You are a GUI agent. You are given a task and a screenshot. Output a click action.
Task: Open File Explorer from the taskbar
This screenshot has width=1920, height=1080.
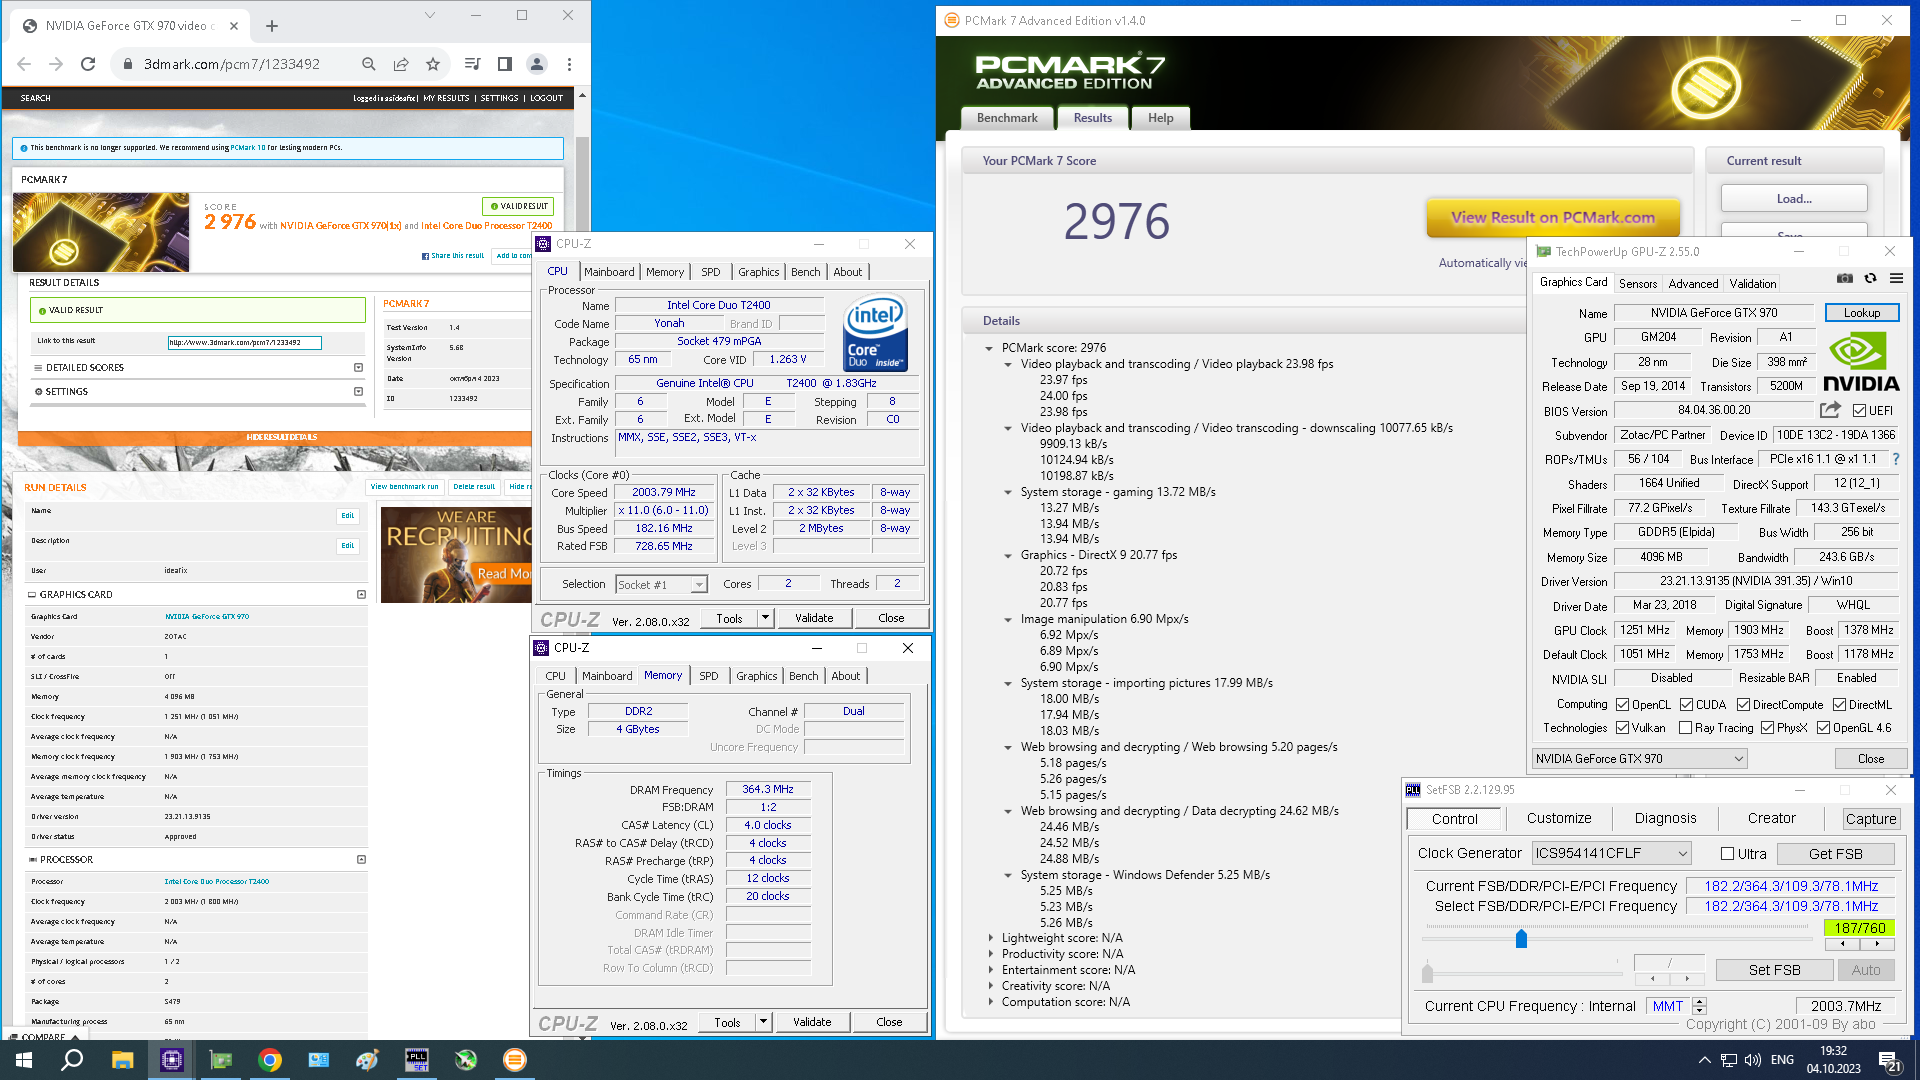122,1060
